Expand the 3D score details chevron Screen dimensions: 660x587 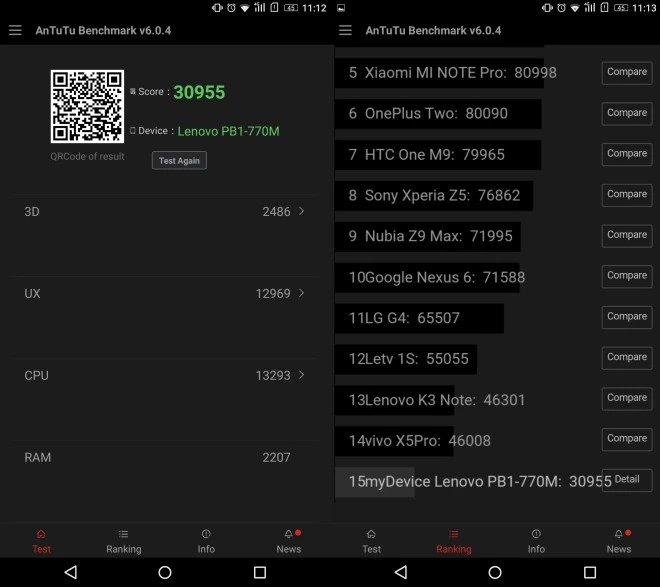(301, 211)
